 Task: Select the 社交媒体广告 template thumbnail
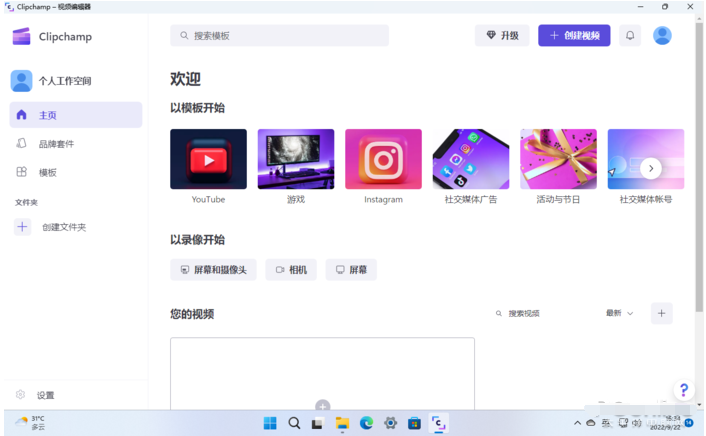471,159
